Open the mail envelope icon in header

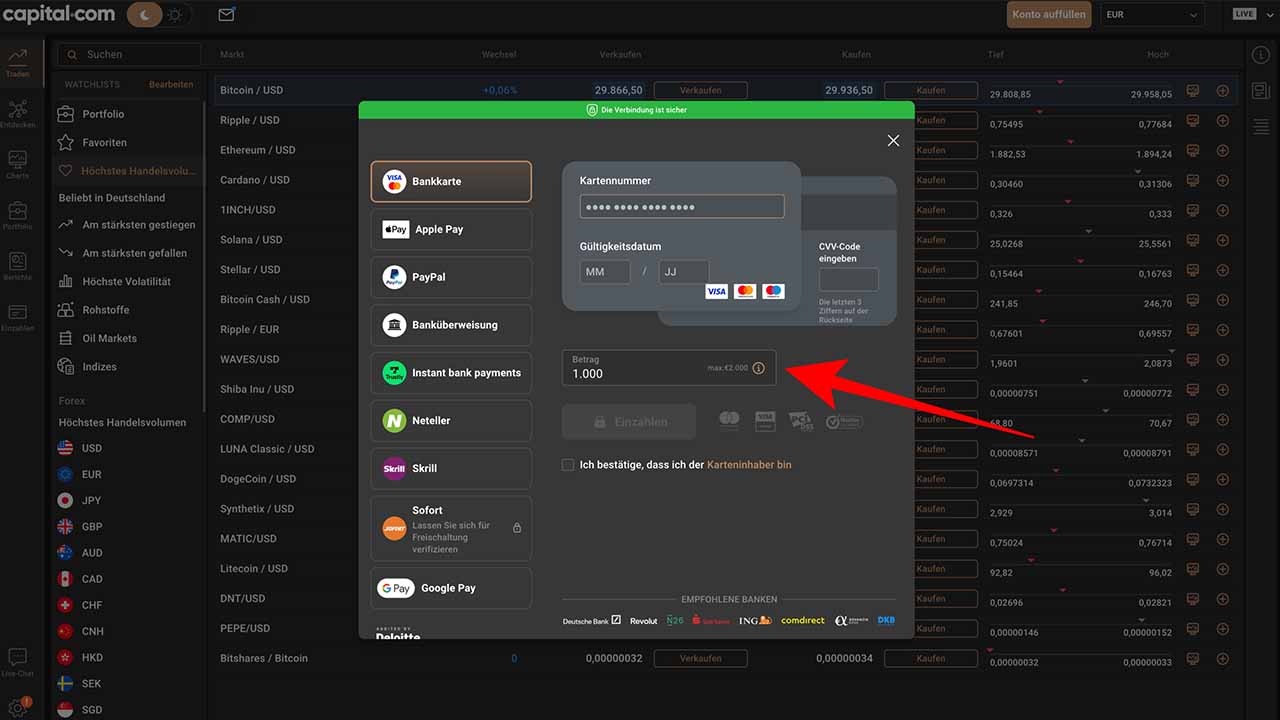[x=227, y=14]
